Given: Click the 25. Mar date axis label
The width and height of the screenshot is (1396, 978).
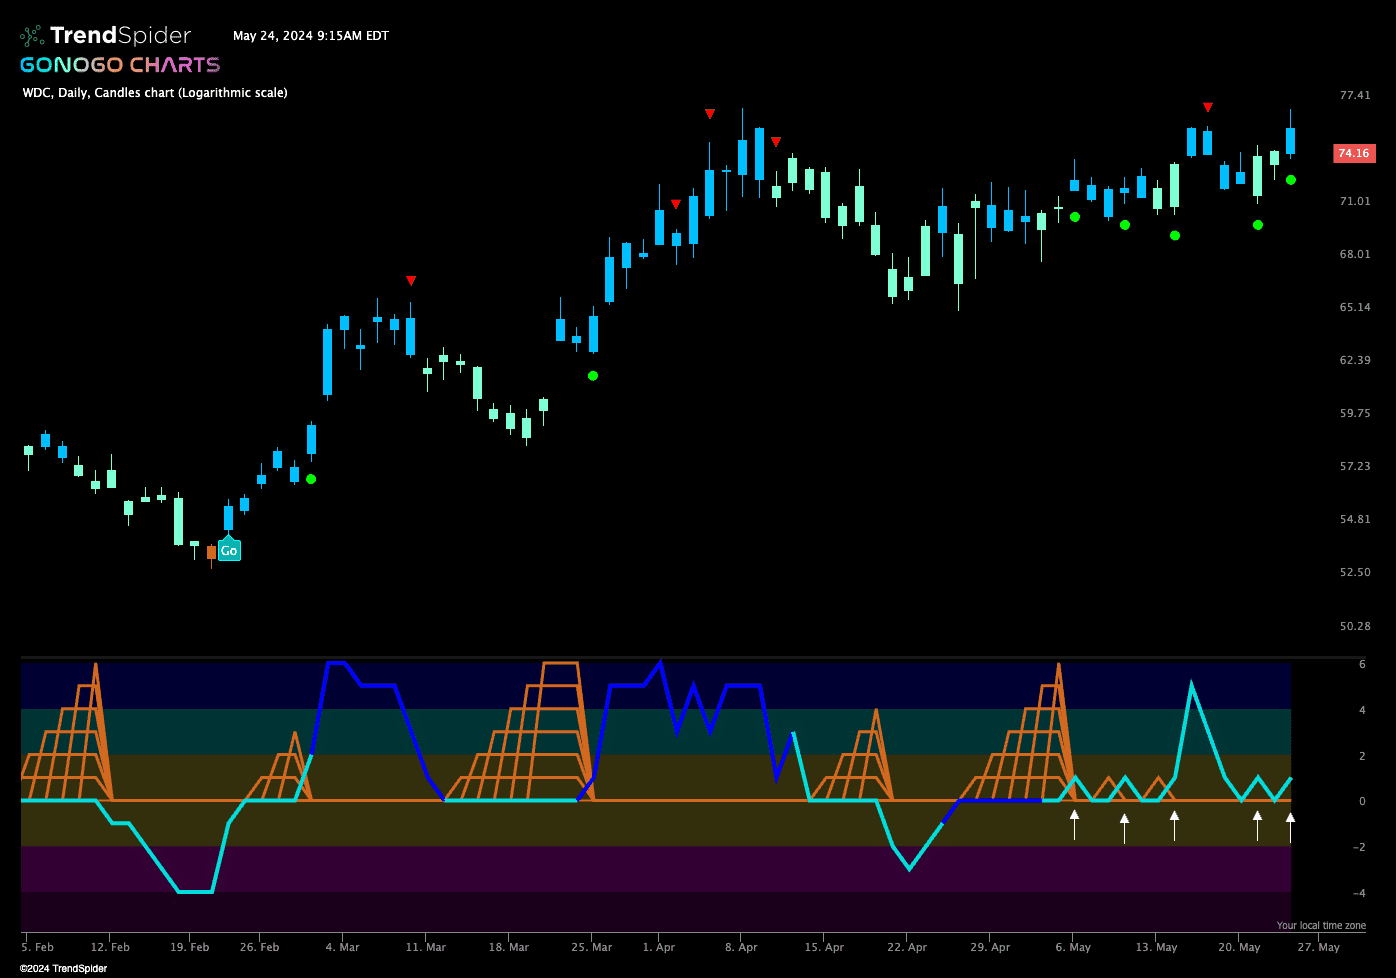Looking at the screenshot, I should 592,947.
